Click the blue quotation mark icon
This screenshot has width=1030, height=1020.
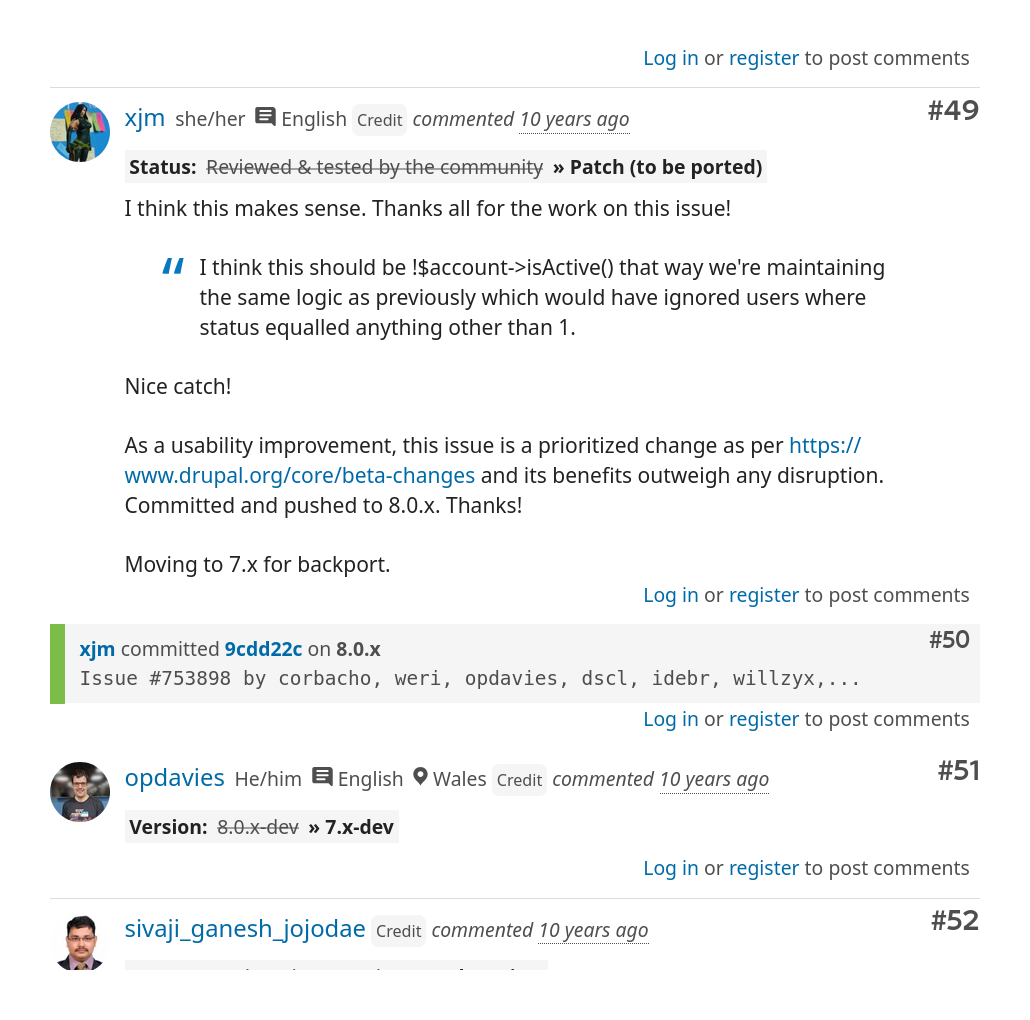[173, 266]
